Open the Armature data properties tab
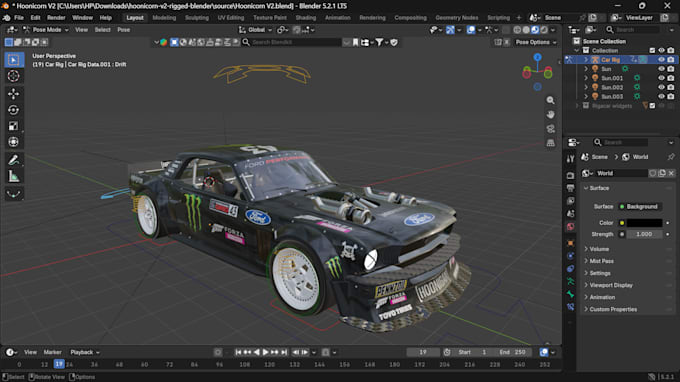This screenshot has width=680, height=382. (570, 281)
